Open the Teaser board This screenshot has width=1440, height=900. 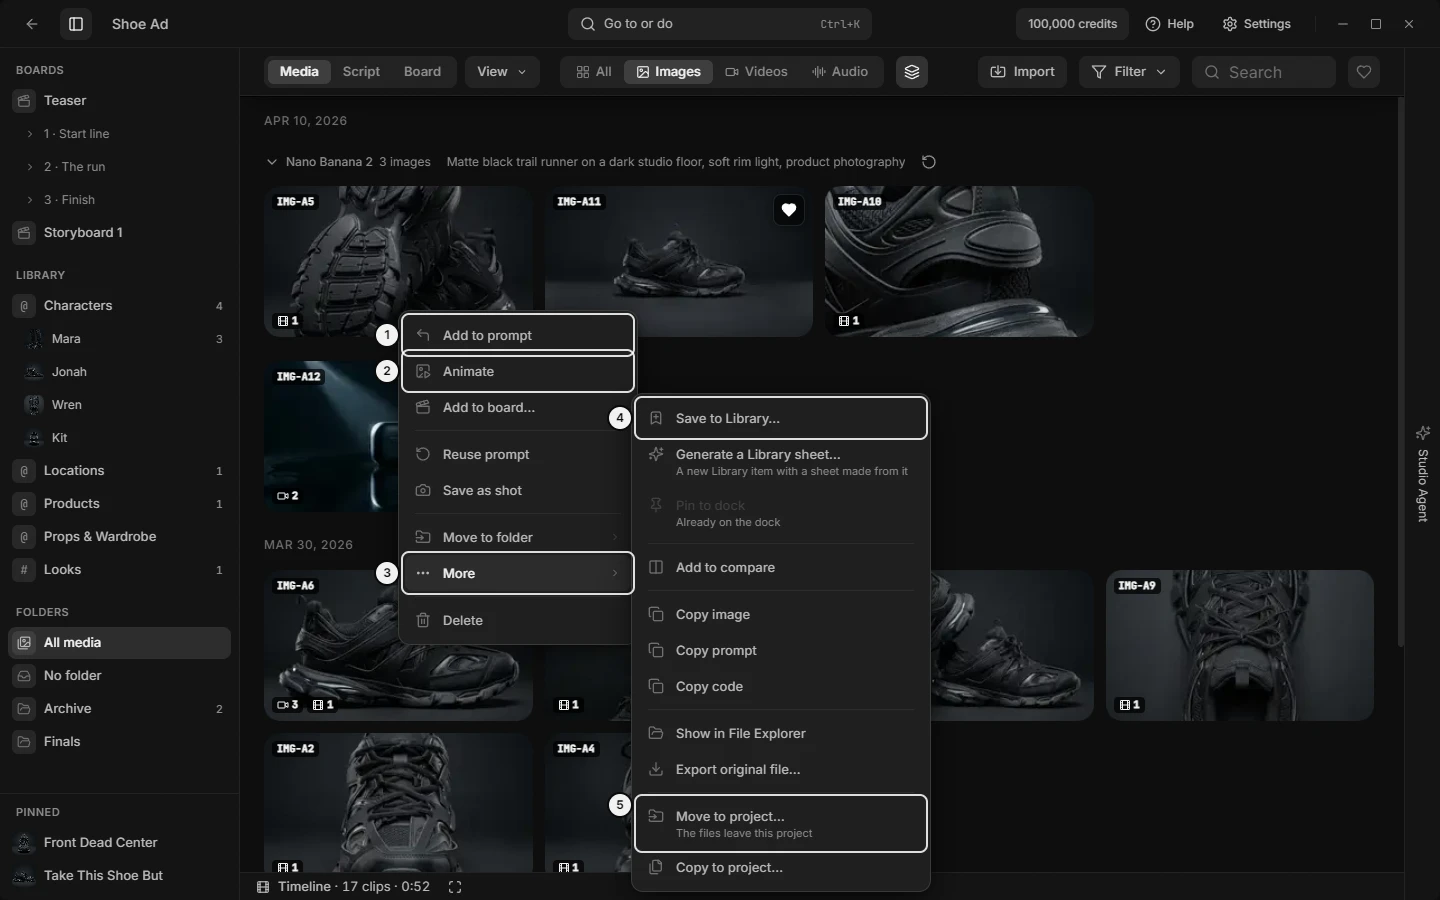pyautogui.click(x=120, y=101)
